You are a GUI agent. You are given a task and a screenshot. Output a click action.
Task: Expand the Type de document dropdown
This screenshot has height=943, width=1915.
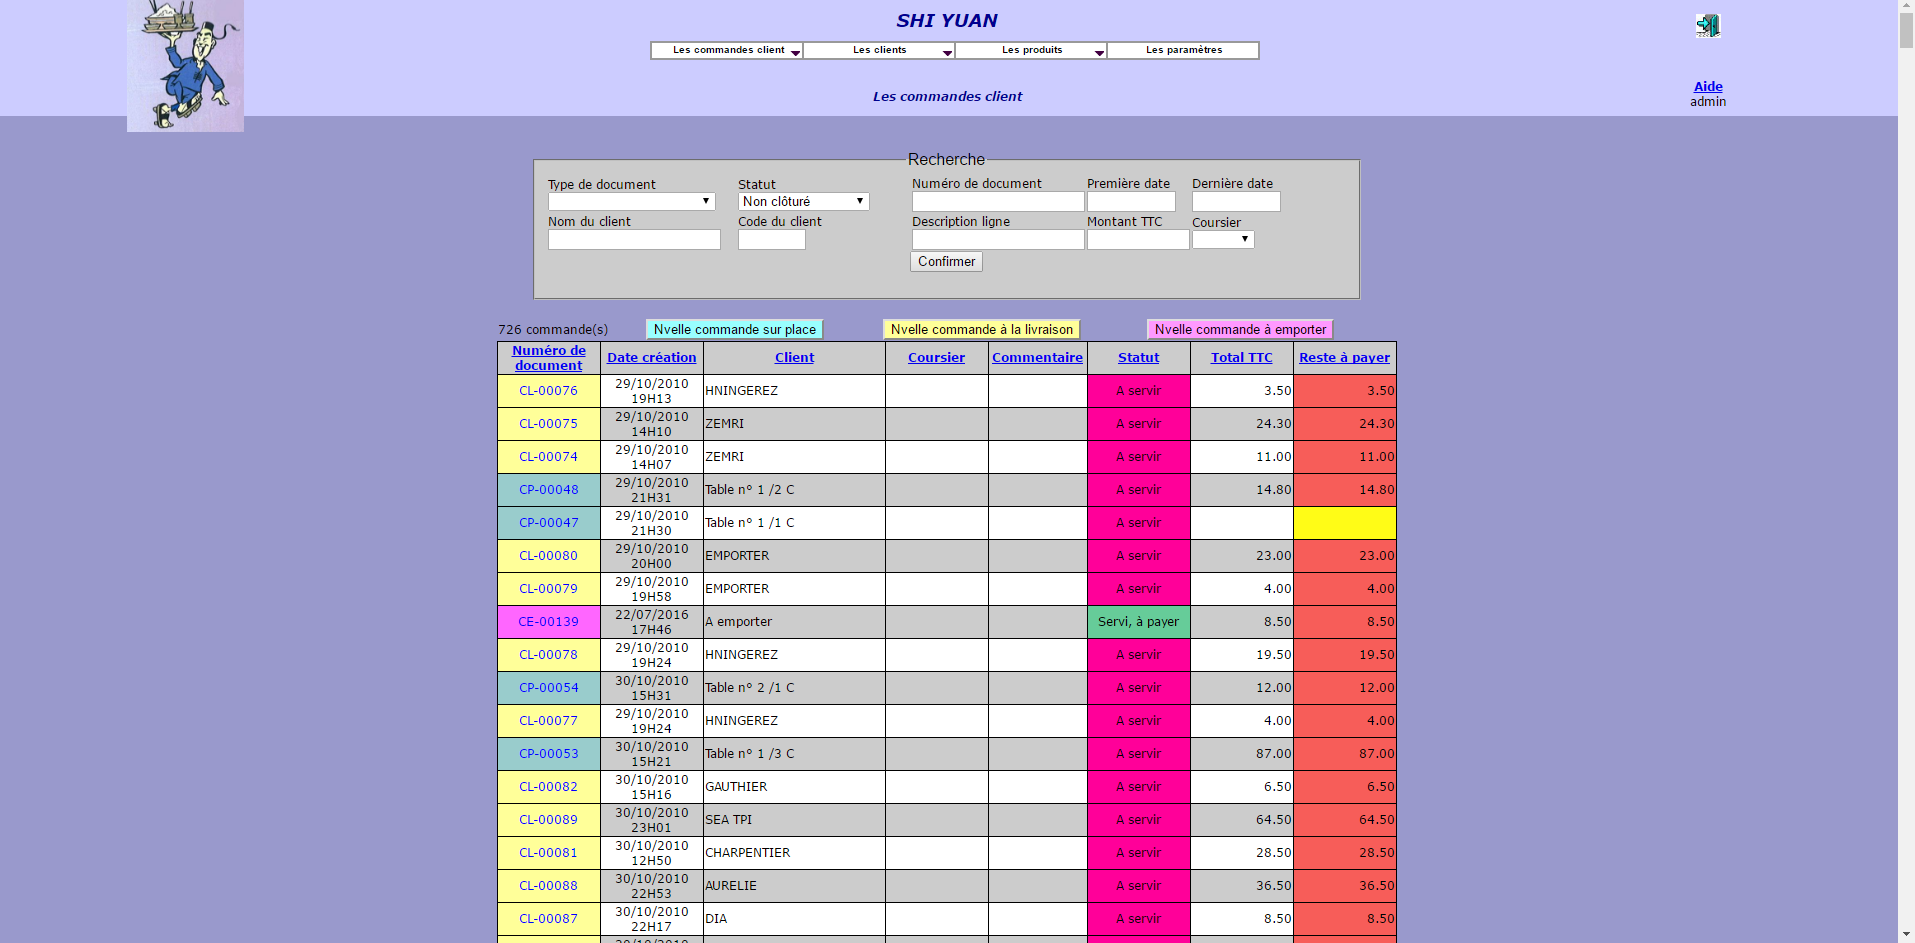pyautogui.click(x=631, y=201)
